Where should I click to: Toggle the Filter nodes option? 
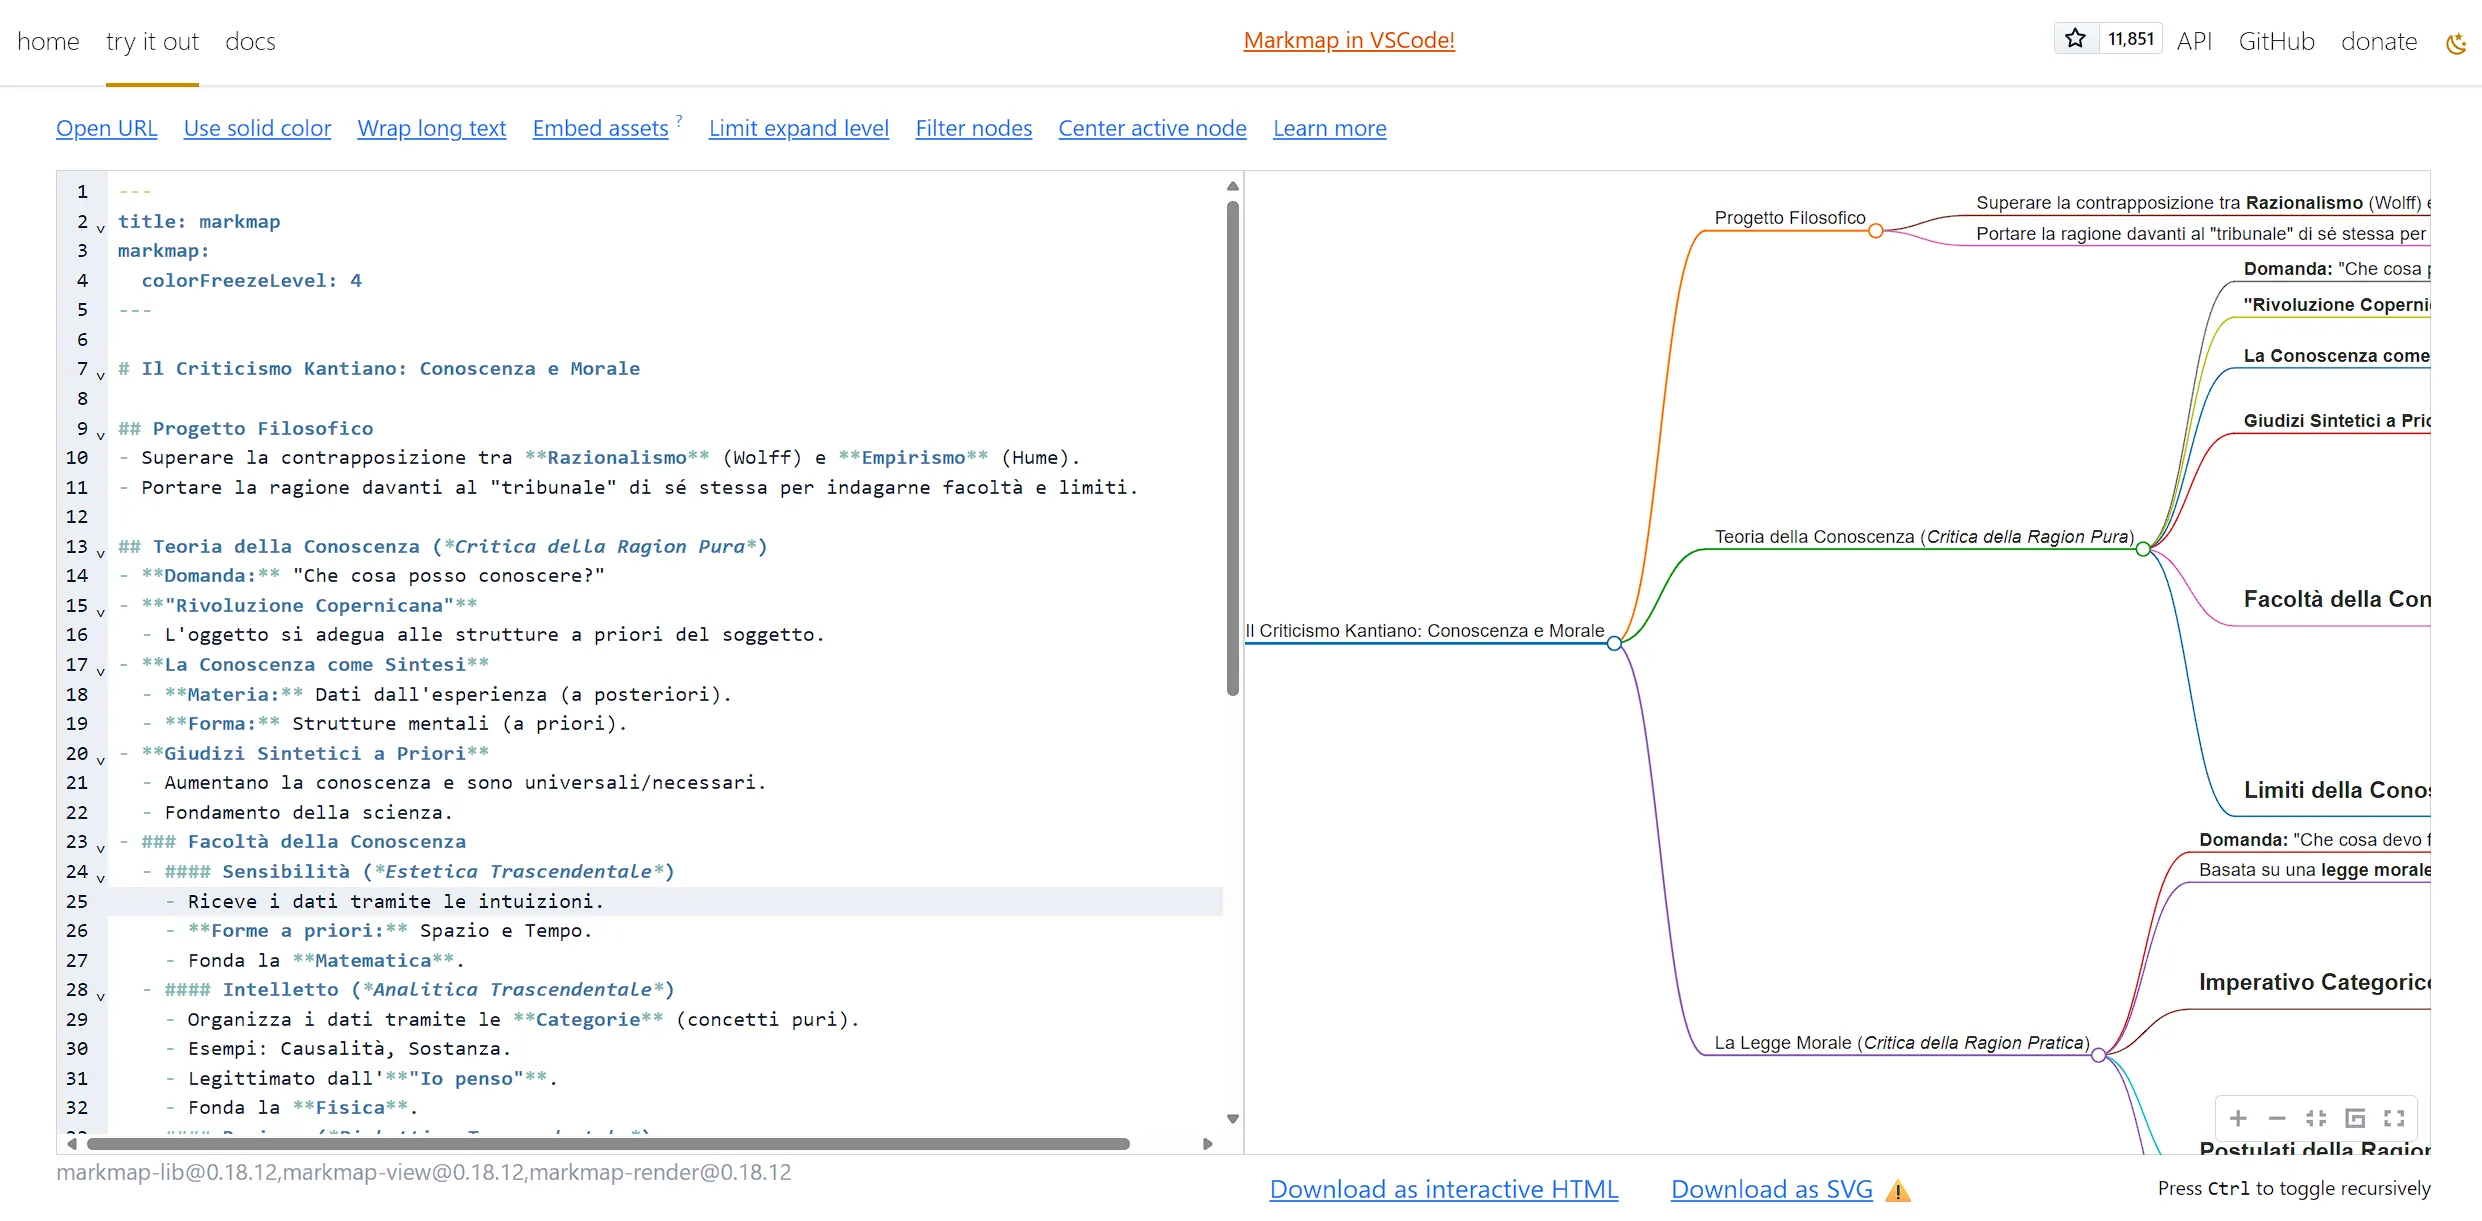(974, 128)
